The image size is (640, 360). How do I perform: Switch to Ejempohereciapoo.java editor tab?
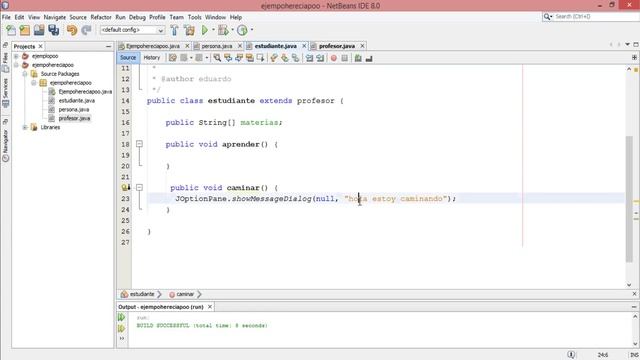click(153, 46)
